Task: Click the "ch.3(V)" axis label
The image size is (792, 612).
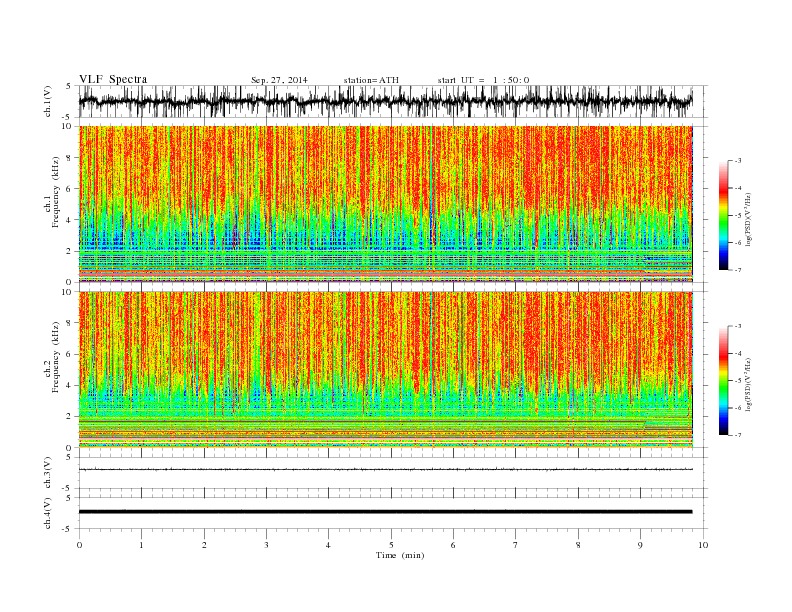Action: point(48,473)
